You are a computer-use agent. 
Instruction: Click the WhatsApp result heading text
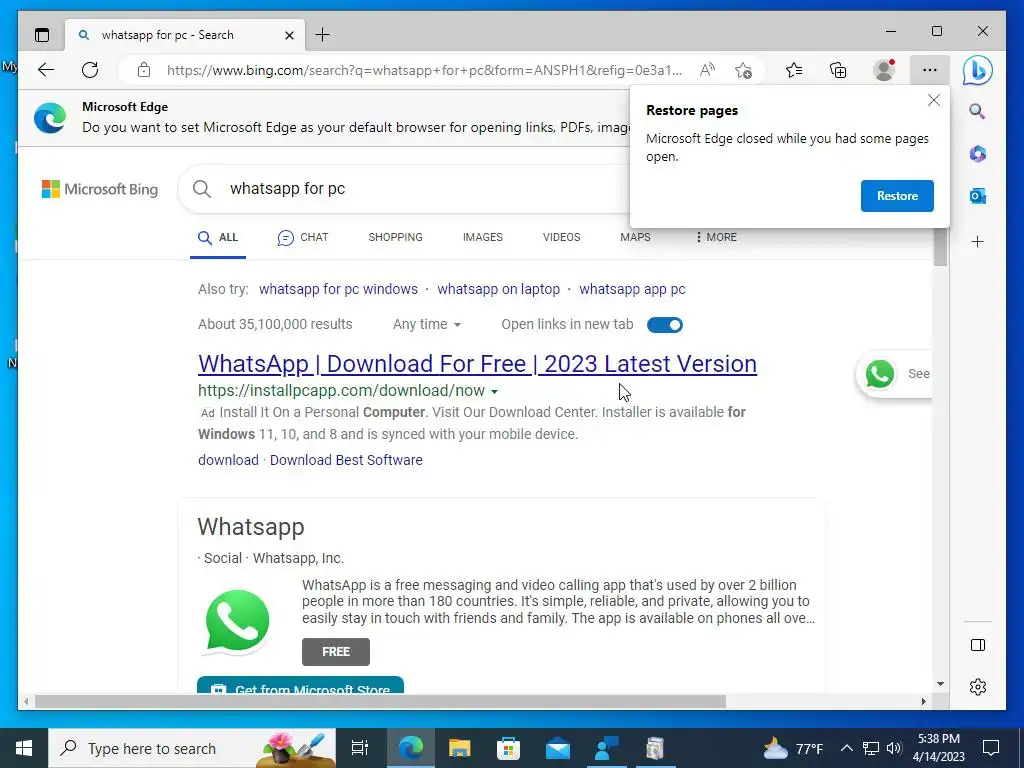point(251,527)
